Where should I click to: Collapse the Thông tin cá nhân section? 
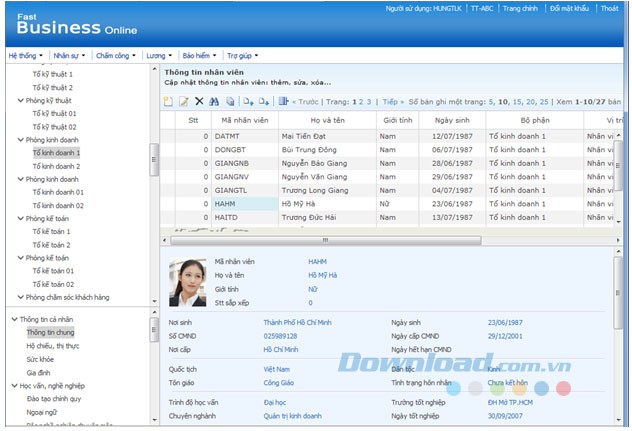[x=14, y=319]
